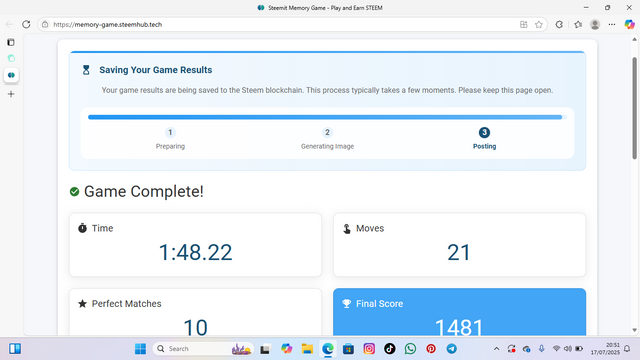Click the Perfect Matches star icon
The height and width of the screenshot is (360, 640).
[82, 303]
